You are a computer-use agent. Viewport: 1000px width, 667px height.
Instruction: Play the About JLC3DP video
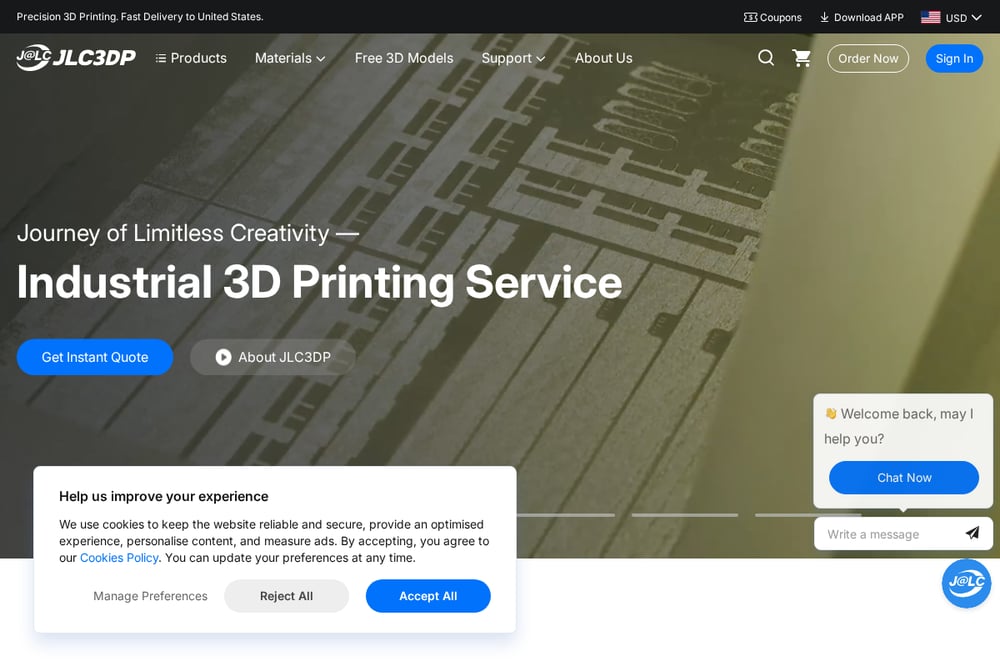(x=273, y=357)
